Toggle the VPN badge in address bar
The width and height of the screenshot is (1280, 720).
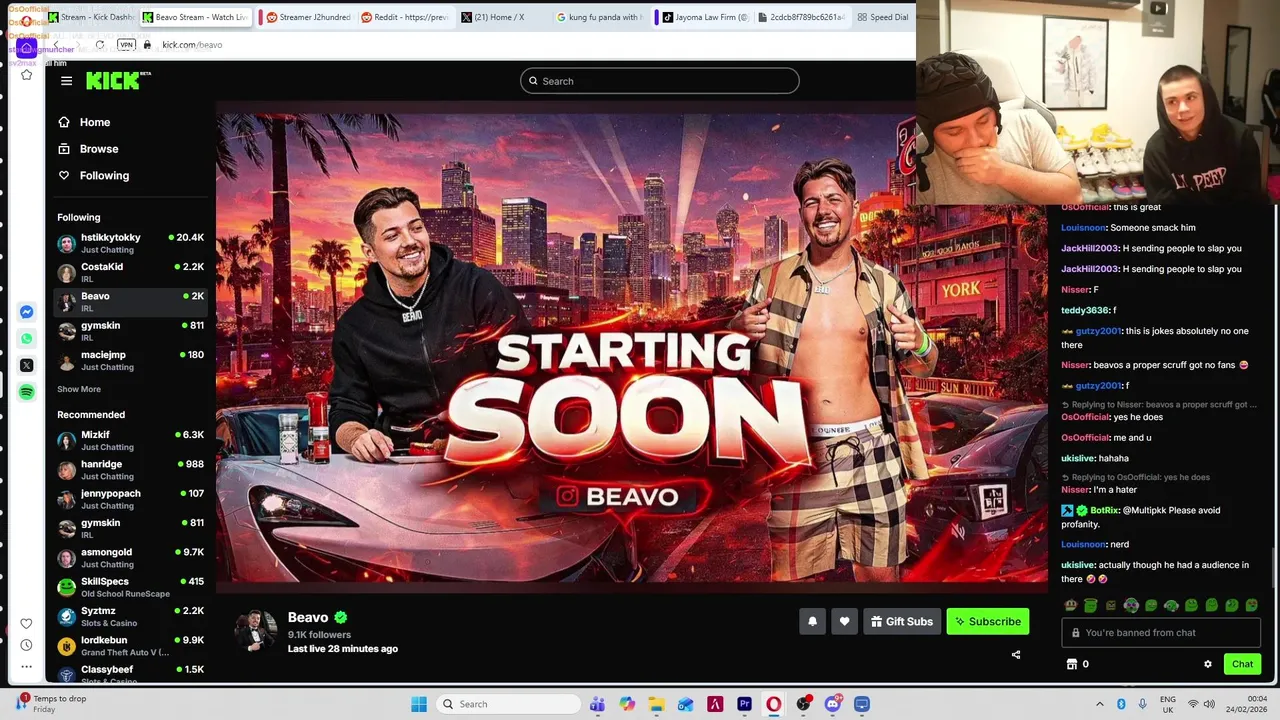pos(126,45)
